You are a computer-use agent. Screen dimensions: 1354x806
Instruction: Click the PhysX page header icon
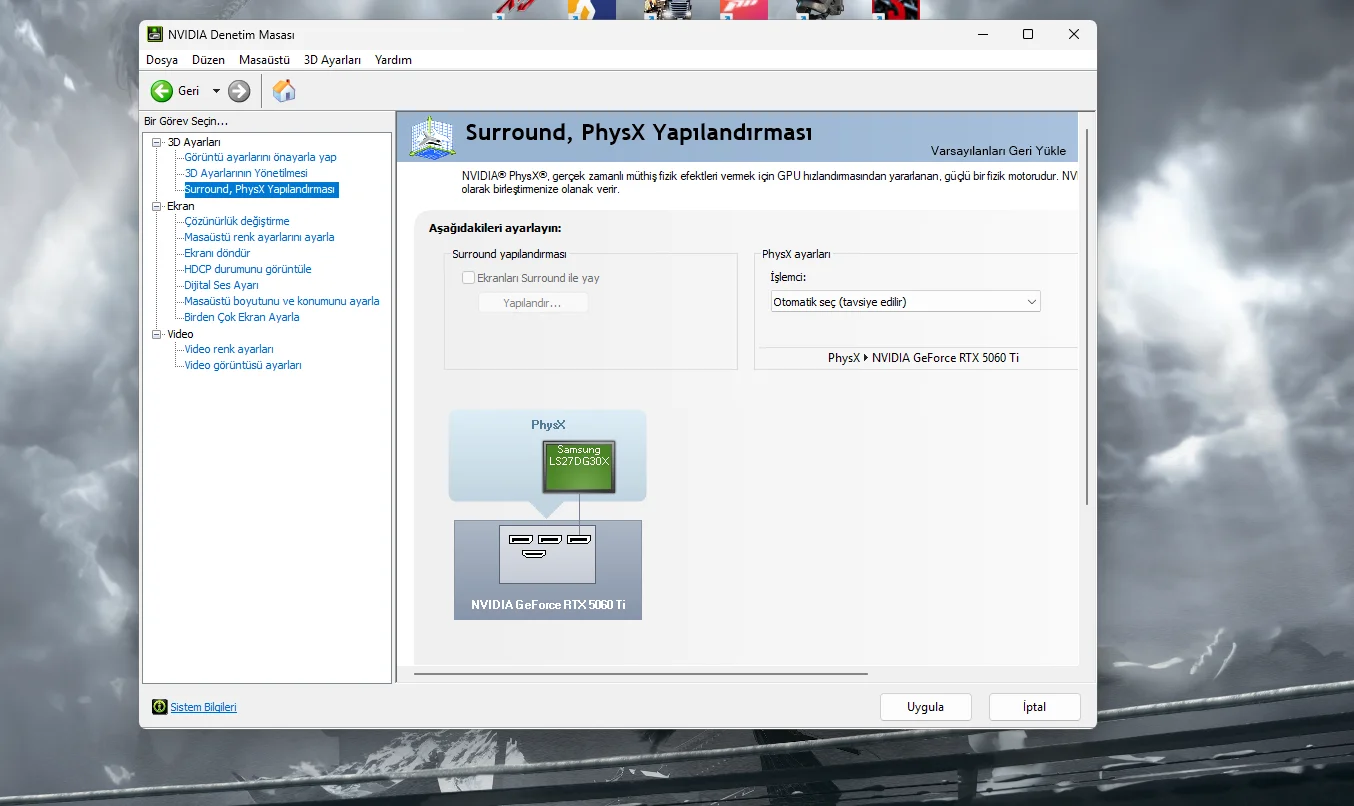pos(433,137)
